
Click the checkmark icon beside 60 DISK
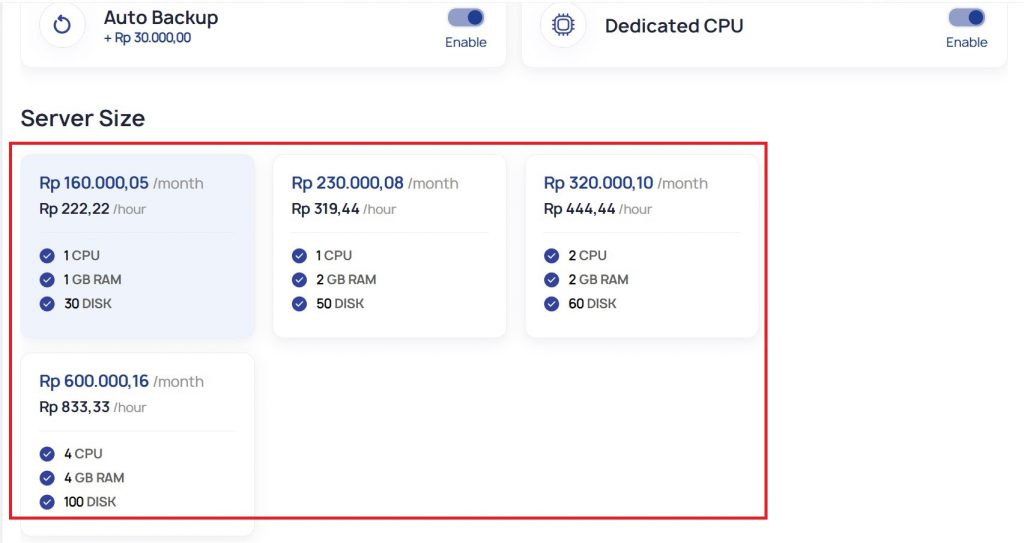click(x=551, y=304)
